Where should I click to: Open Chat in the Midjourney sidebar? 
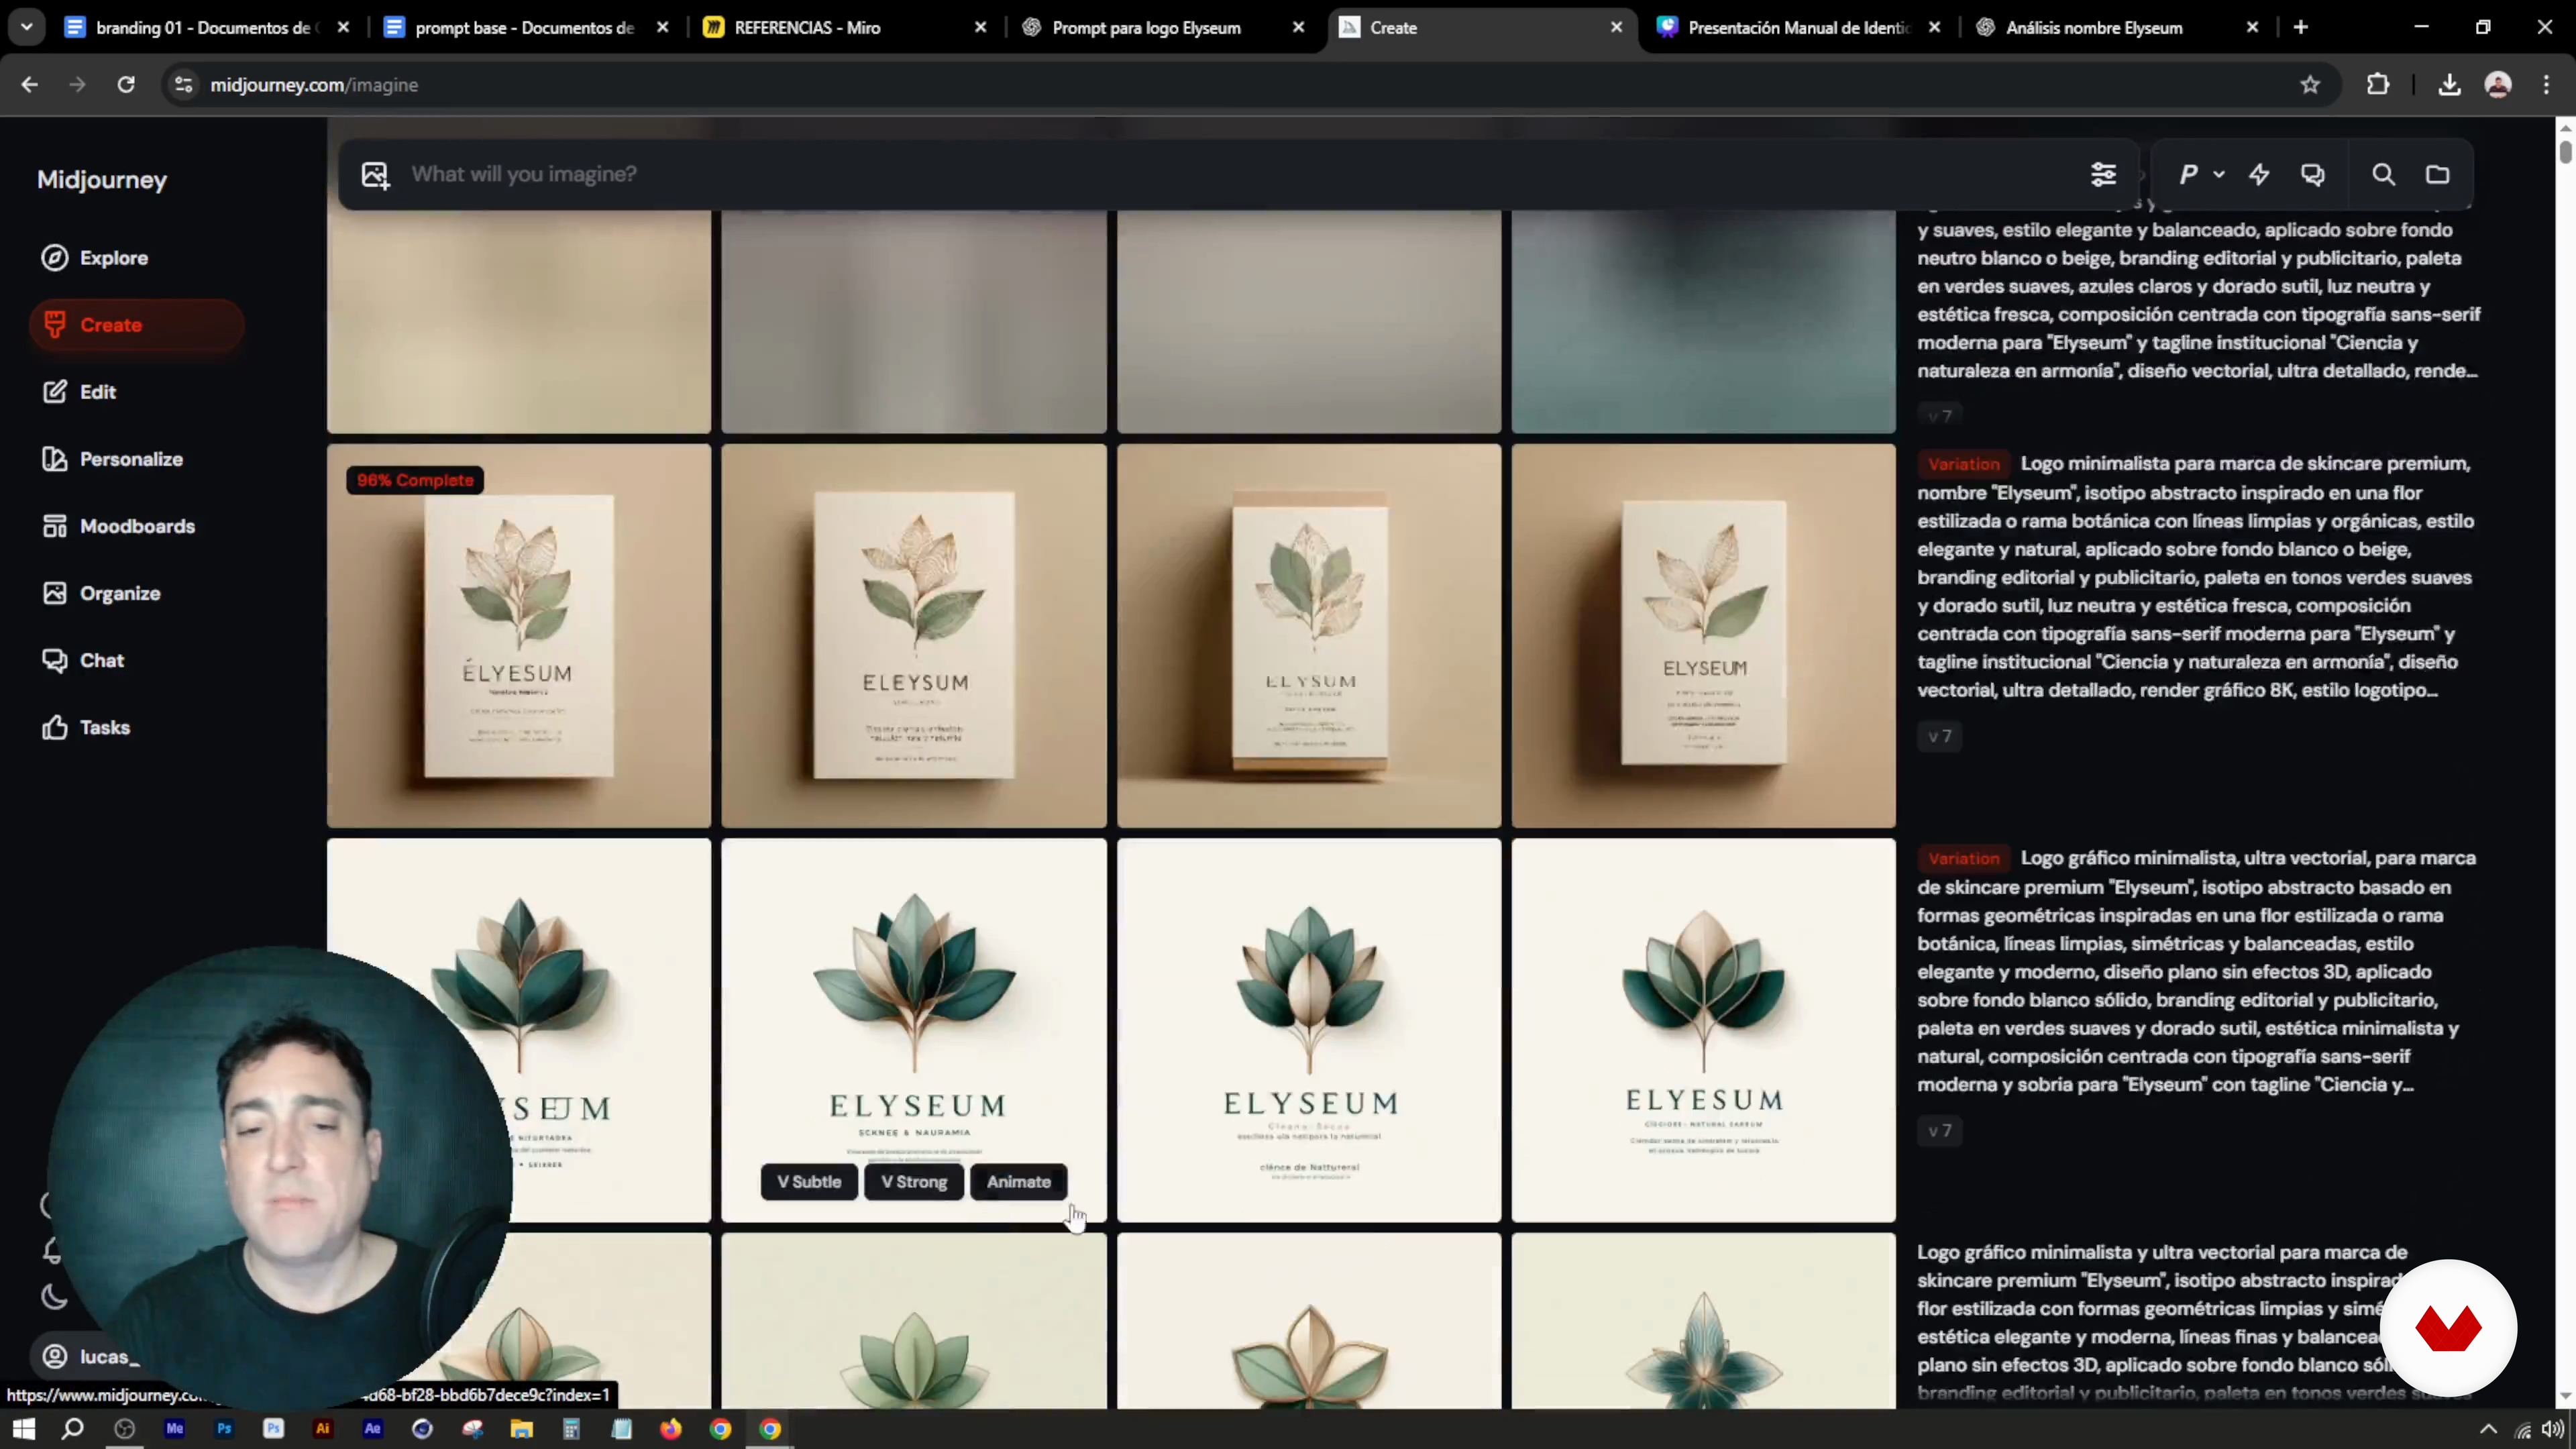click(x=83, y=660)
